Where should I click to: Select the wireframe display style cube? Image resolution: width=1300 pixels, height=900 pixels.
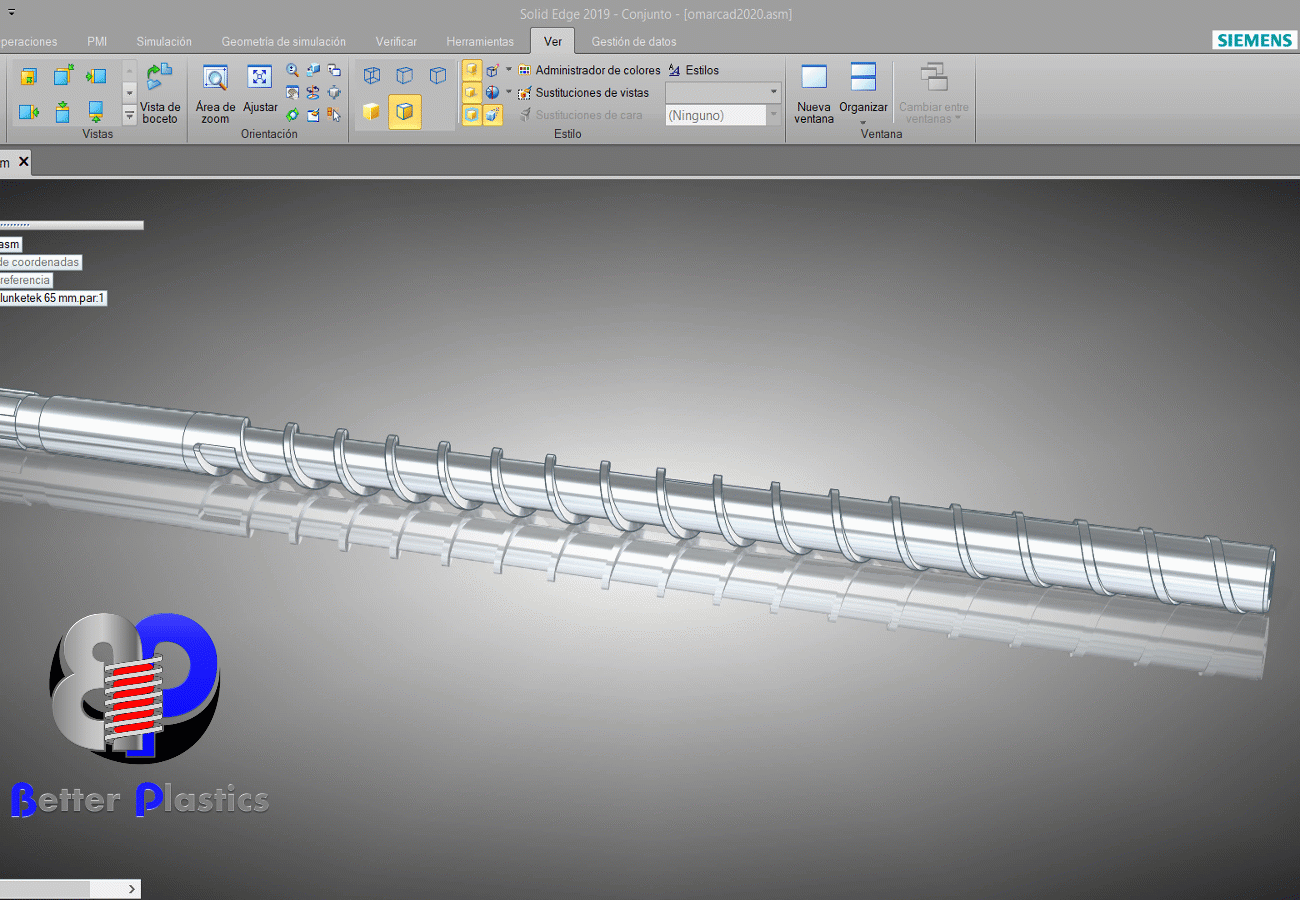coord(372,75)
